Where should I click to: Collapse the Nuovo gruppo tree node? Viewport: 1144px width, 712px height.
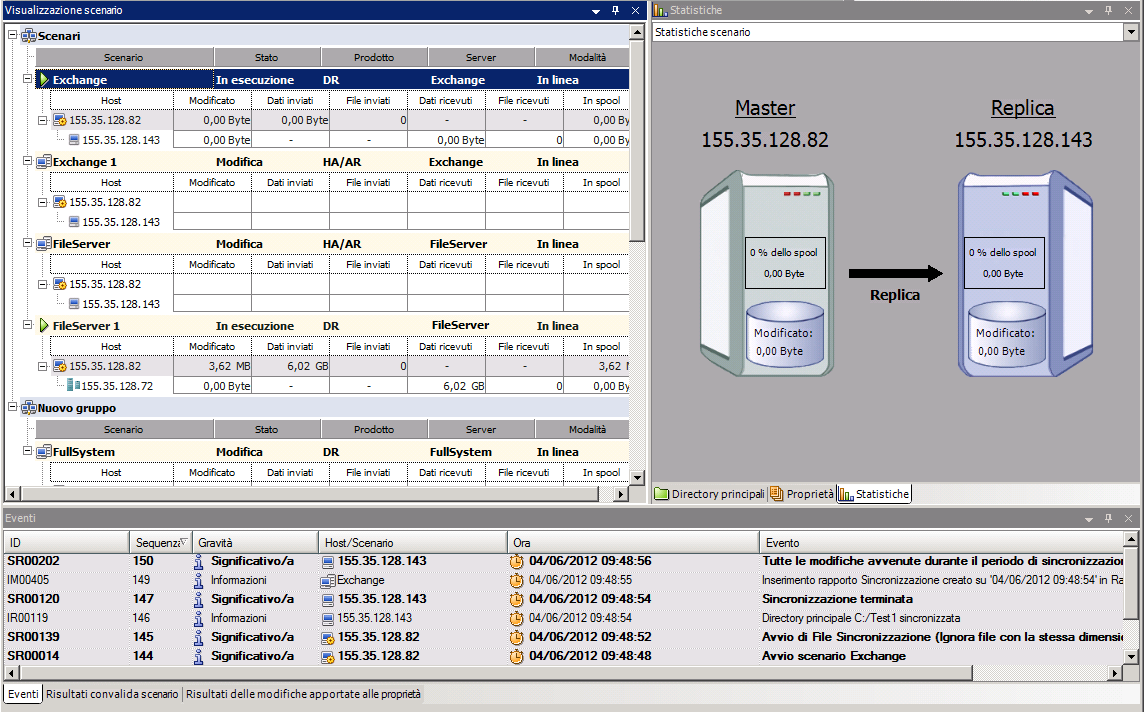pyautogui.click(x=13, y=408)
